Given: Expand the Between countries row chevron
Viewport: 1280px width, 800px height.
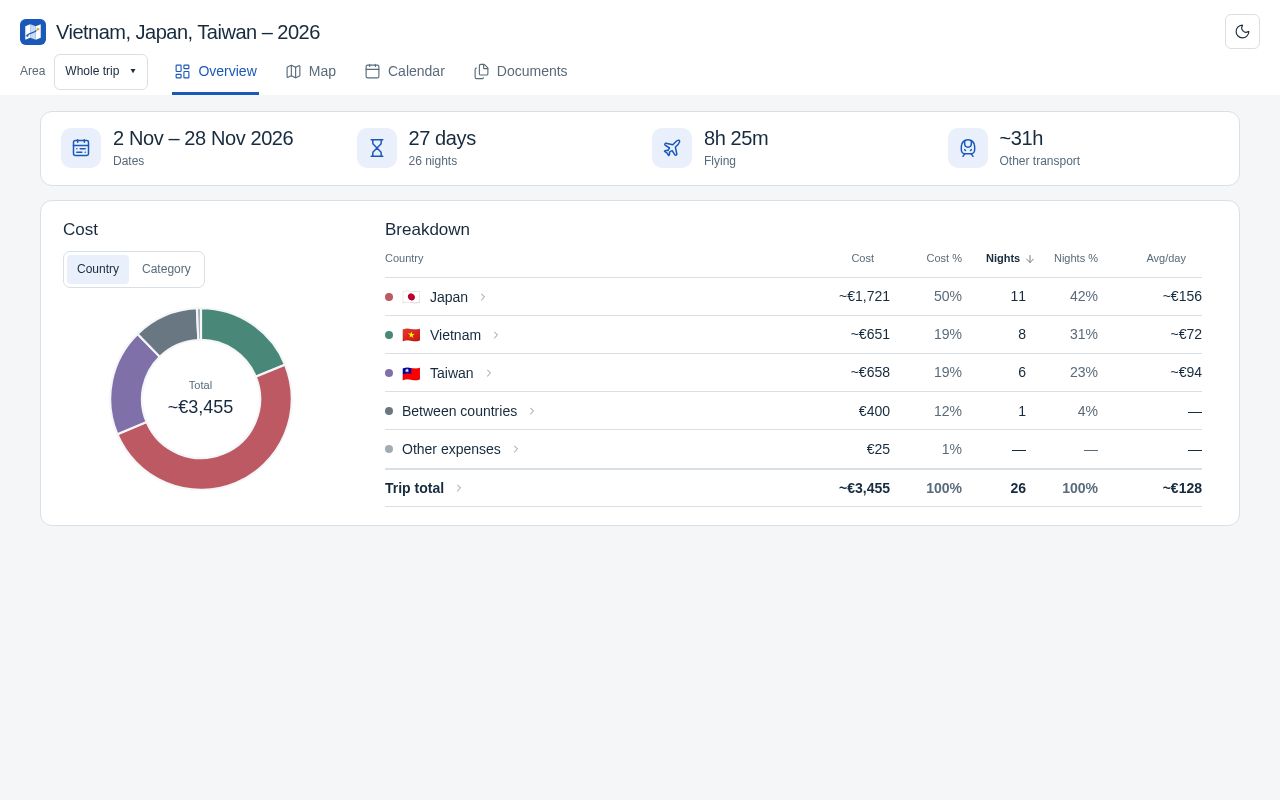Looking at the screenshot, I should tap(532, 411).
